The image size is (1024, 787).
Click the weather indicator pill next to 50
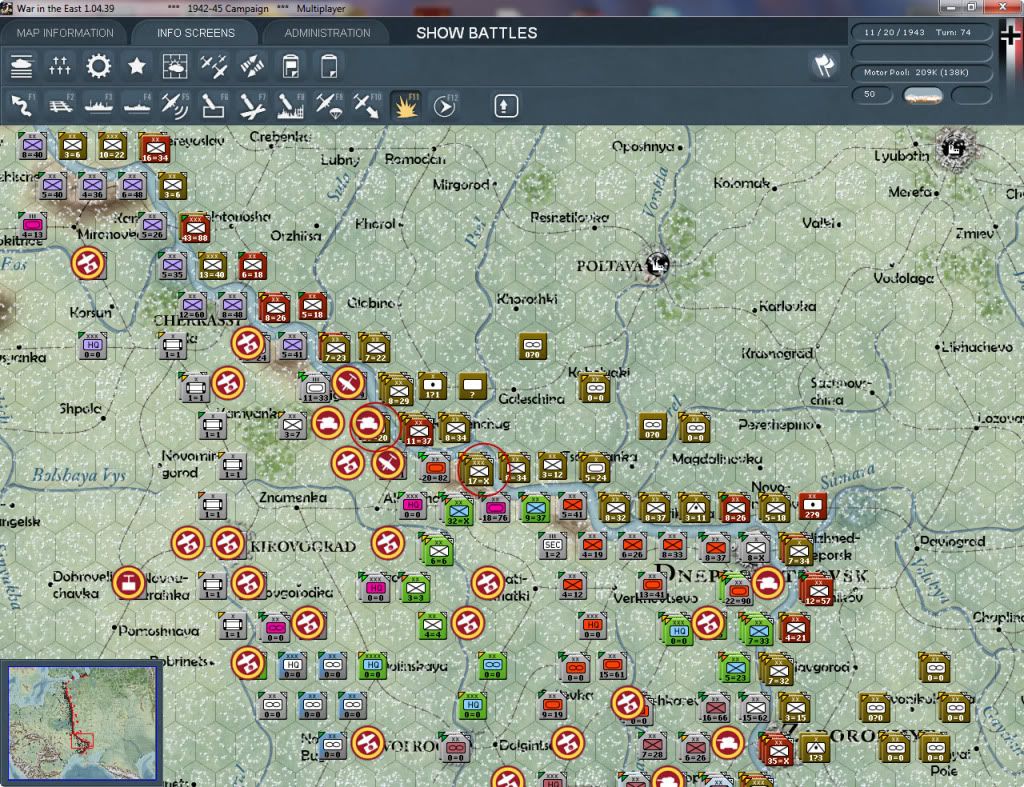pyautogui.click(x=922, y=95)
